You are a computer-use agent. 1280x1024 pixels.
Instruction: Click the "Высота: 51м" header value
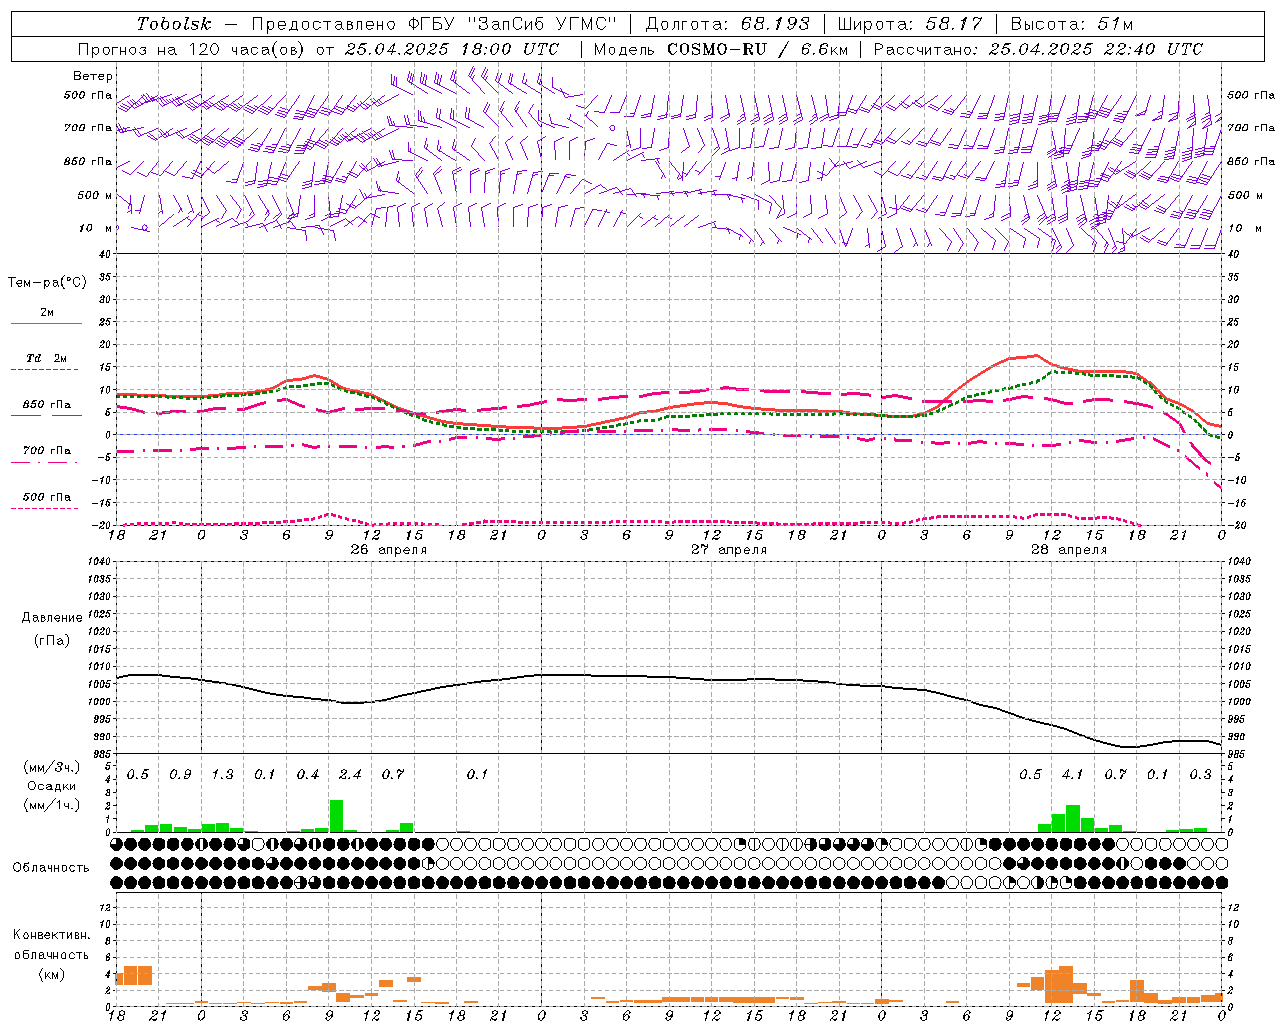tap(1072, 24)
